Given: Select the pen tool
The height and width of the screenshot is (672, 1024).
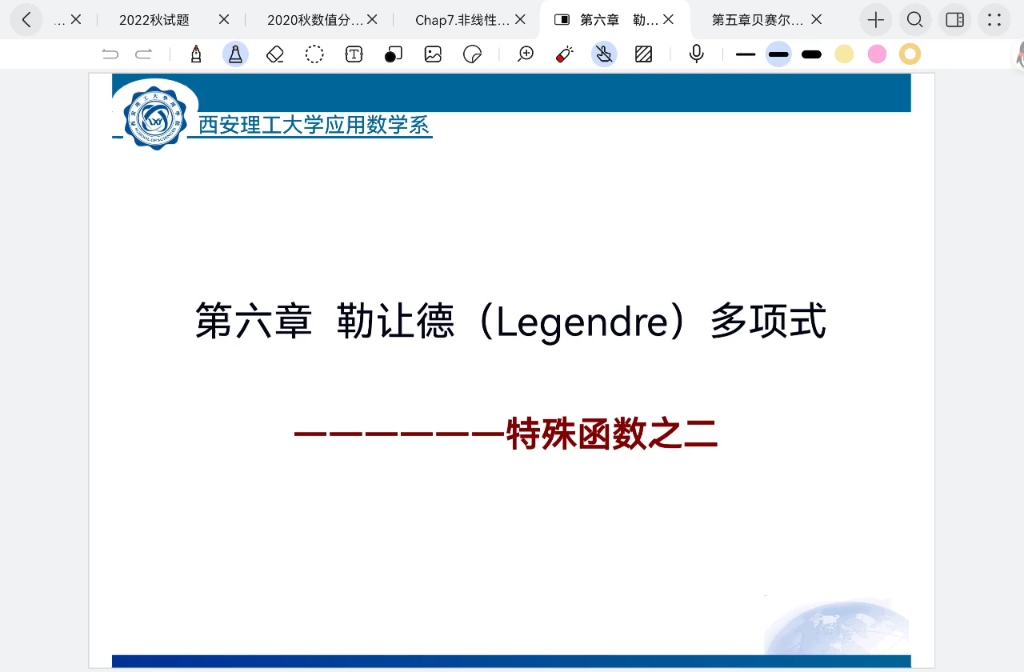Looking at the screenshot, I should click(196, 54).
